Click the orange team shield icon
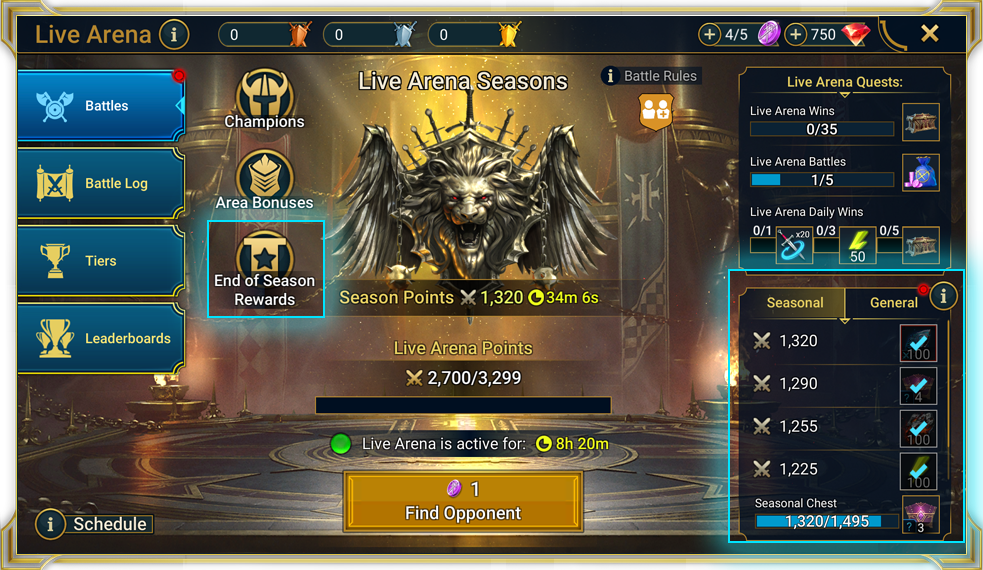The width and height of the screenshot is (983, 570). coord(656,111)
